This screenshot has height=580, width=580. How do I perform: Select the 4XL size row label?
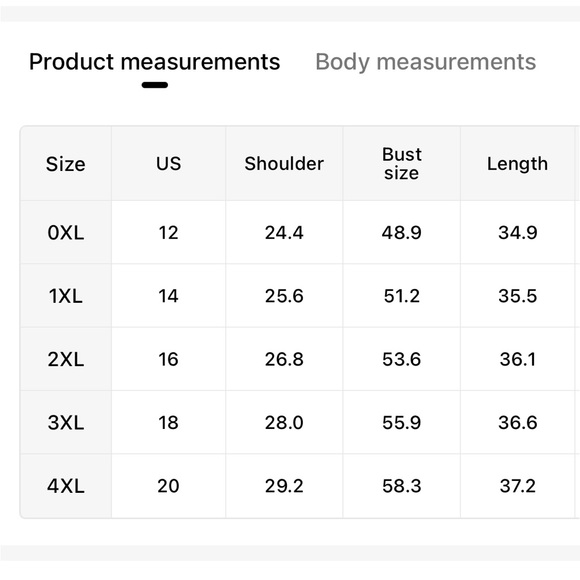pos(66,486)
